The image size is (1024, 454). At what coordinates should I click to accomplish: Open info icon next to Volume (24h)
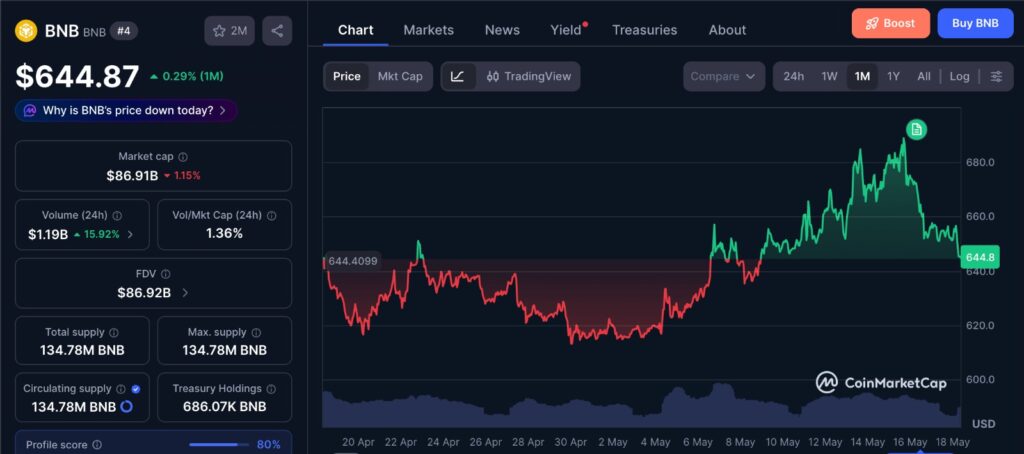(x=117, y=216)
